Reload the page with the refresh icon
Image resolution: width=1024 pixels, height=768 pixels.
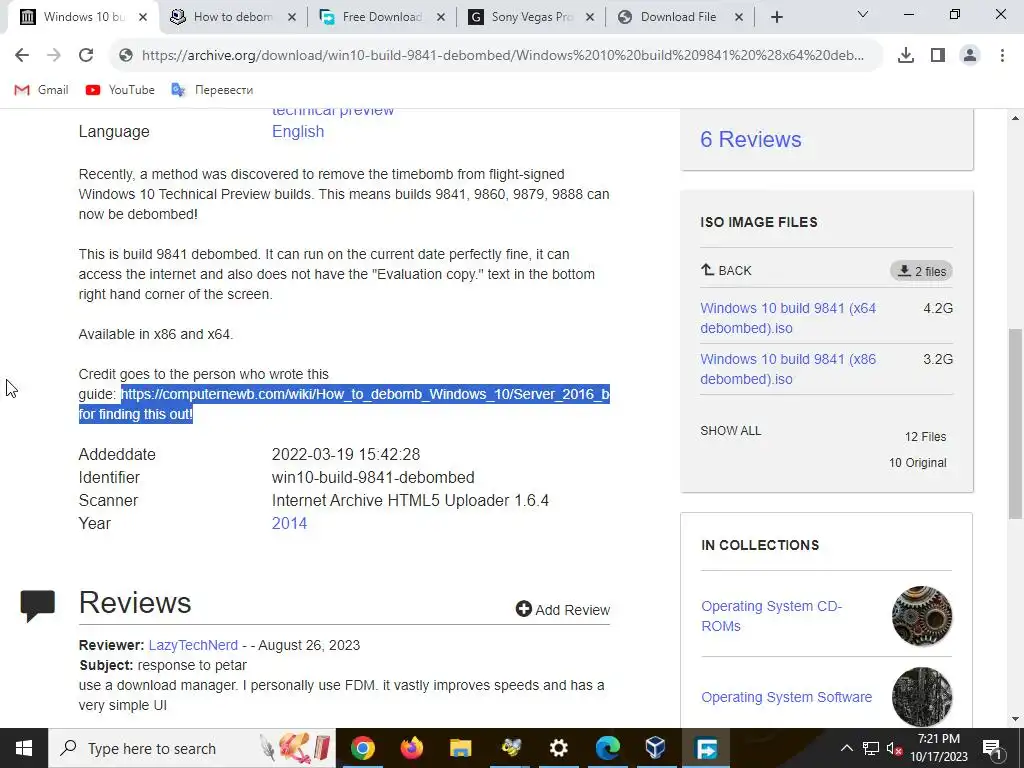click(x=86, y=56)
